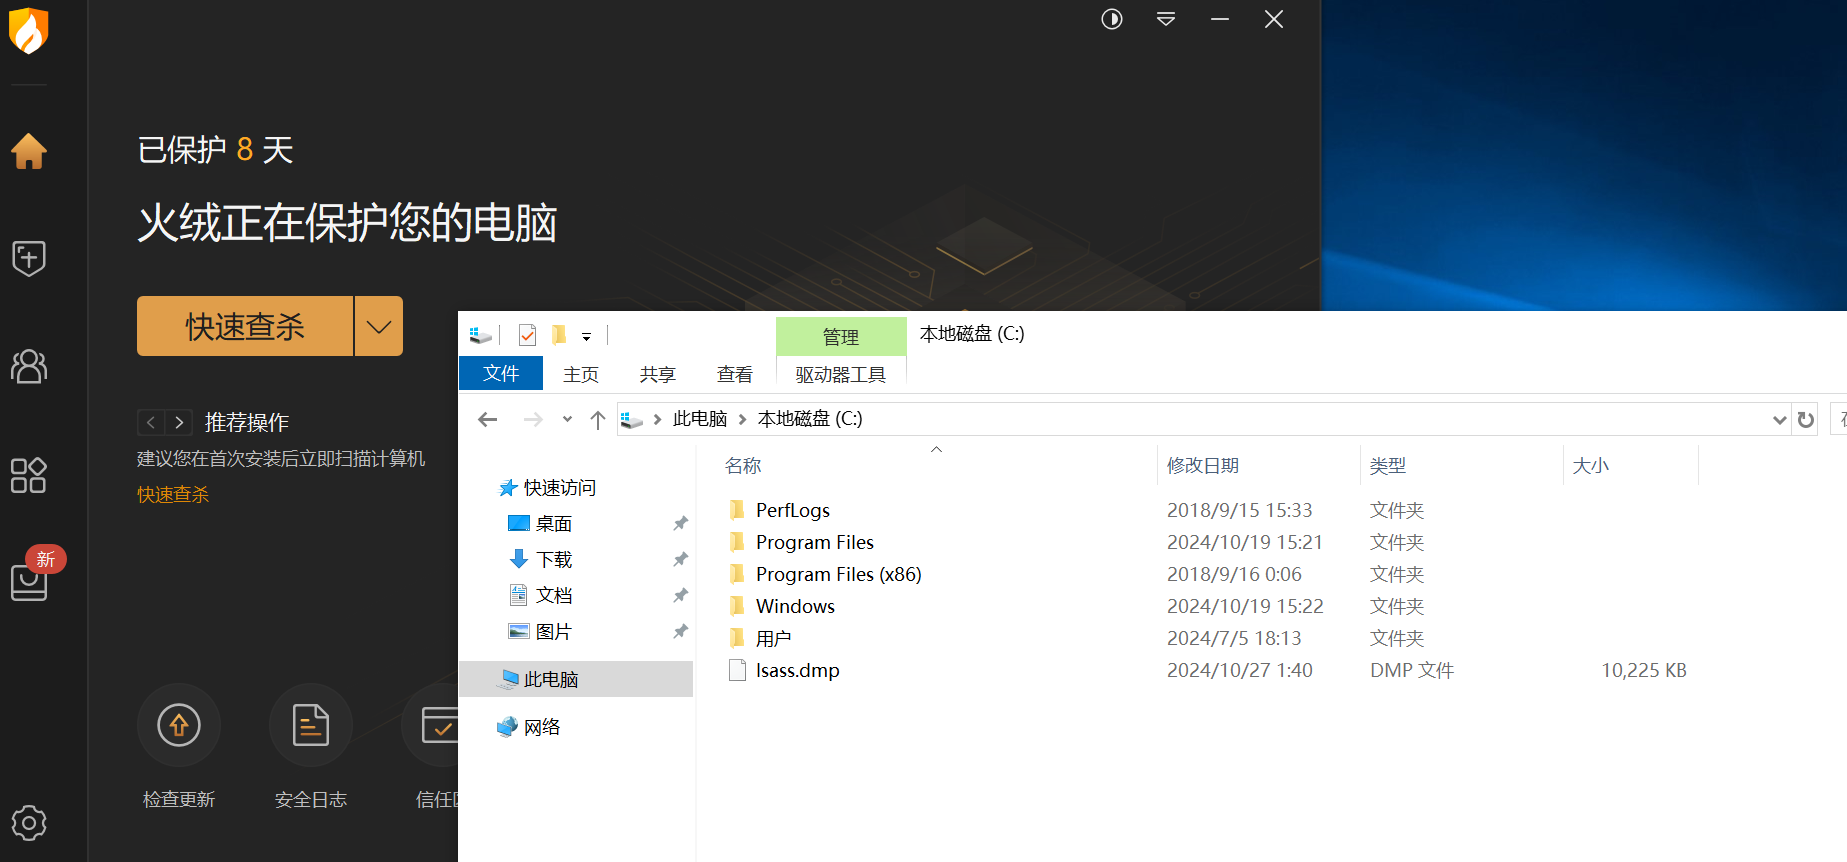Click pin icon next to 图片
This screenshot has width=1847, height=862.
(x=680, y=632)
